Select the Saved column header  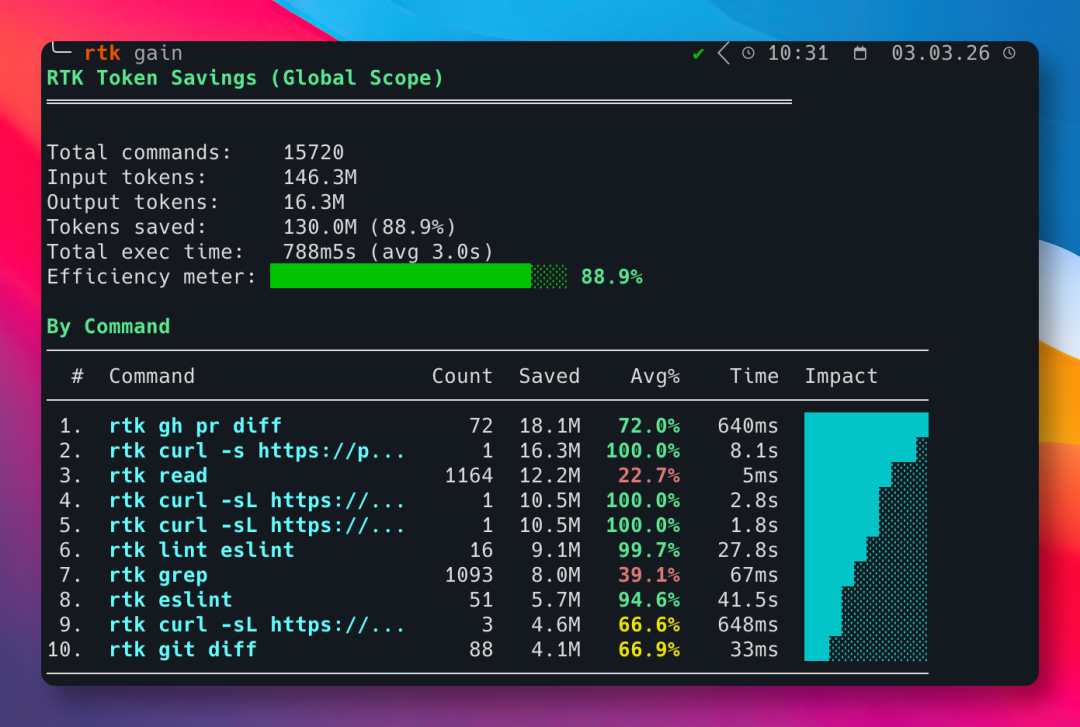[x=549, y=377]
